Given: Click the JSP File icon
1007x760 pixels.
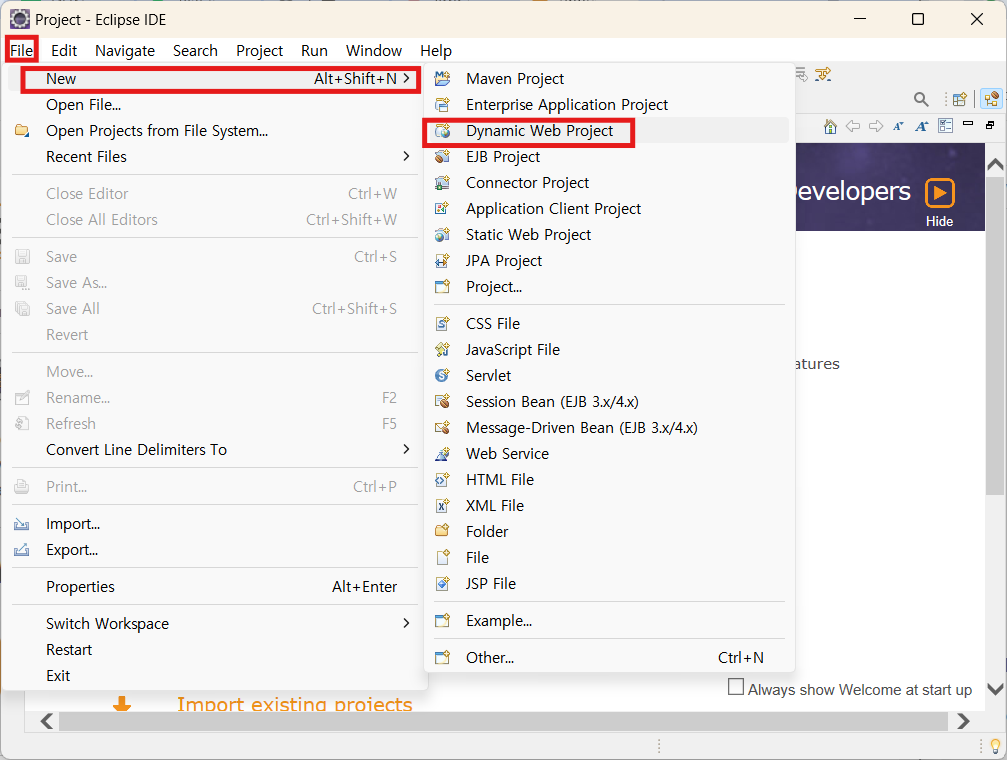Looking at the screenshot, I should [x=442, y=584].
